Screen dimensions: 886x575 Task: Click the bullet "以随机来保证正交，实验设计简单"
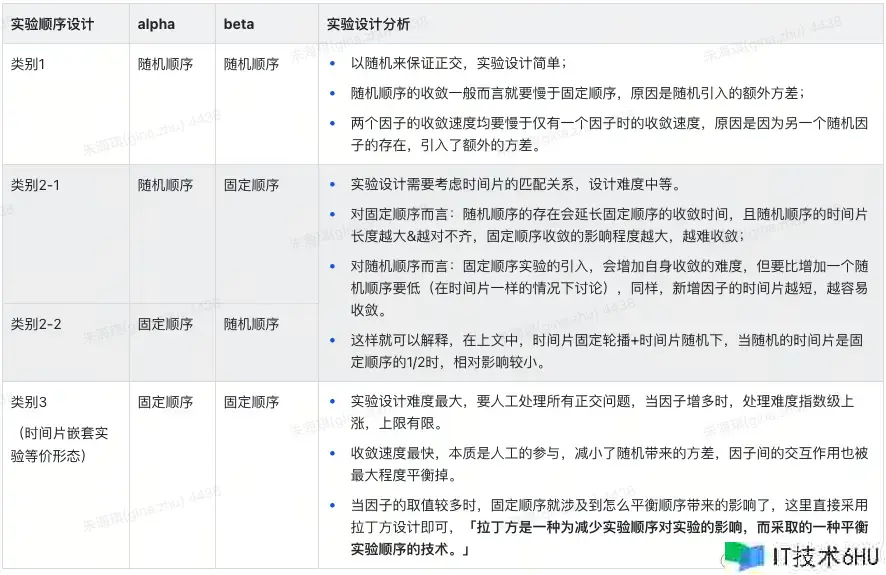(x=458, y=63)
